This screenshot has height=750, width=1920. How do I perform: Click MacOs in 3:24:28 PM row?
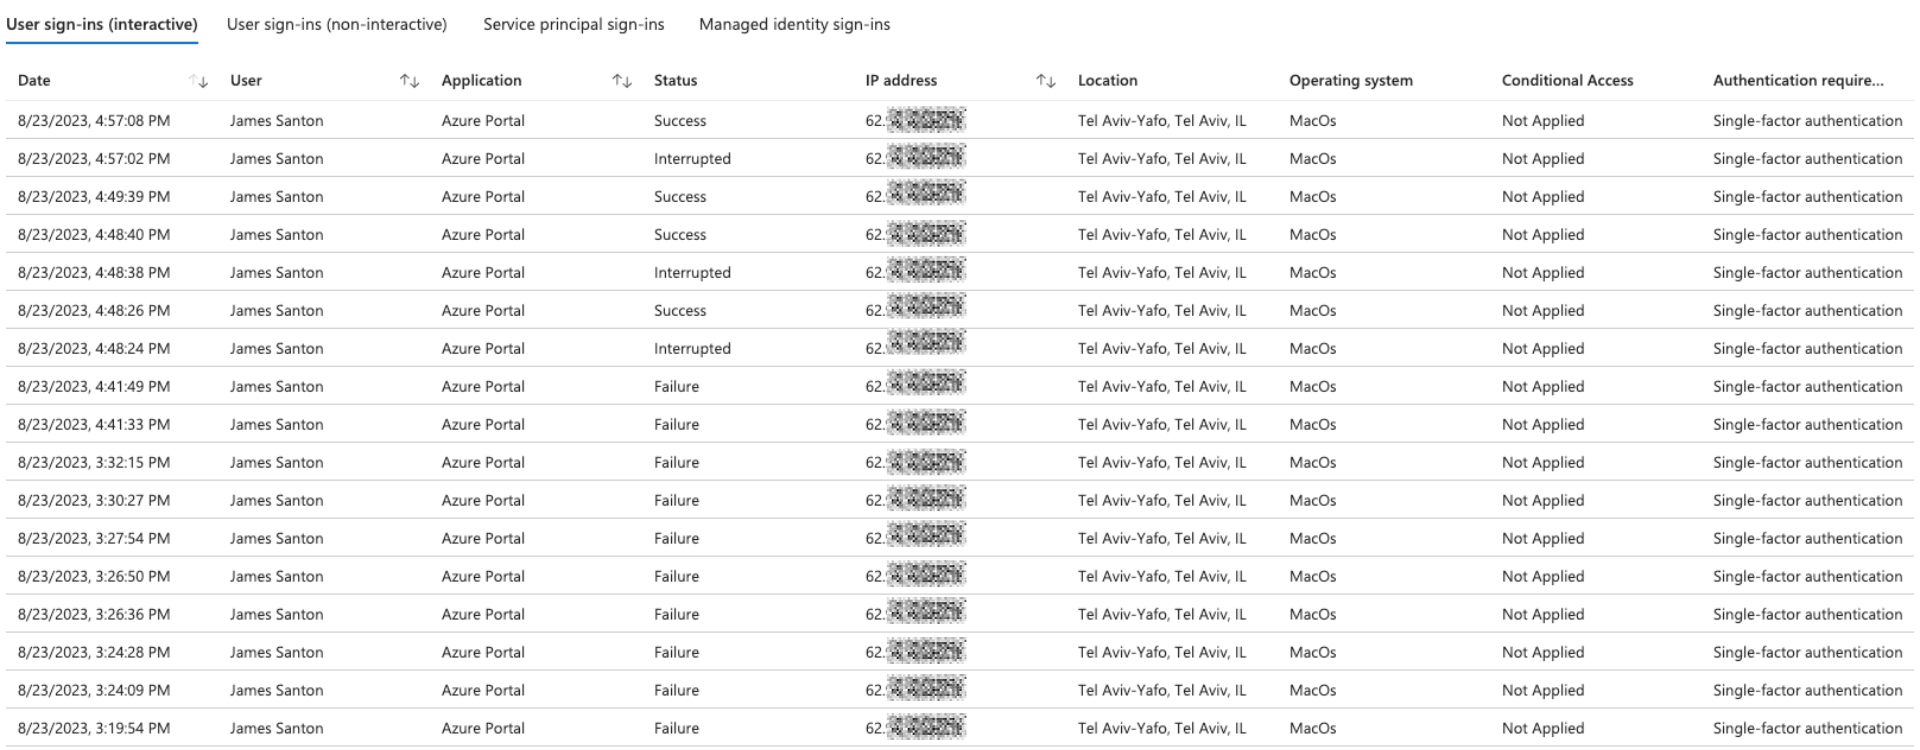coord(1312,653)
